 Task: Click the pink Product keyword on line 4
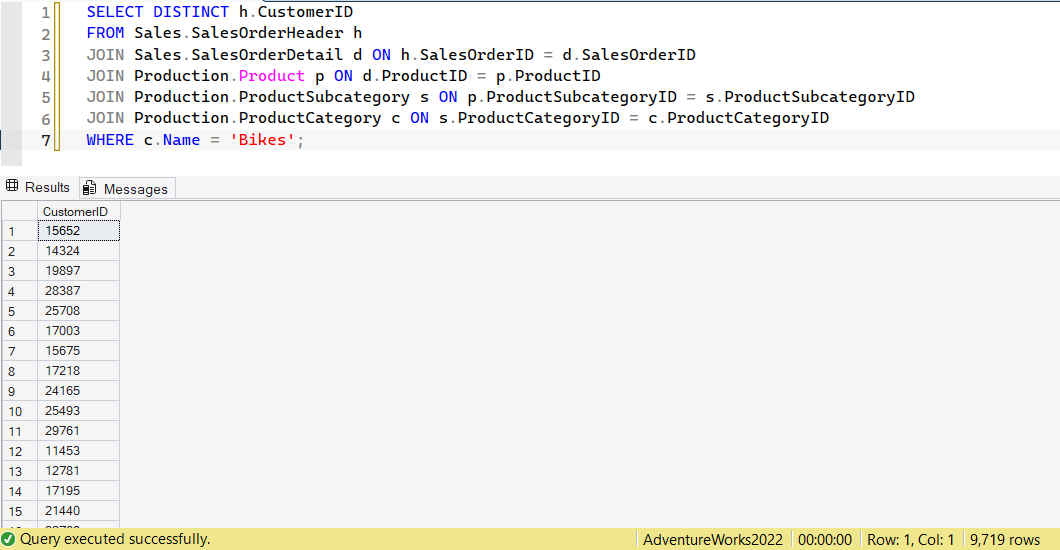[272, 76]
